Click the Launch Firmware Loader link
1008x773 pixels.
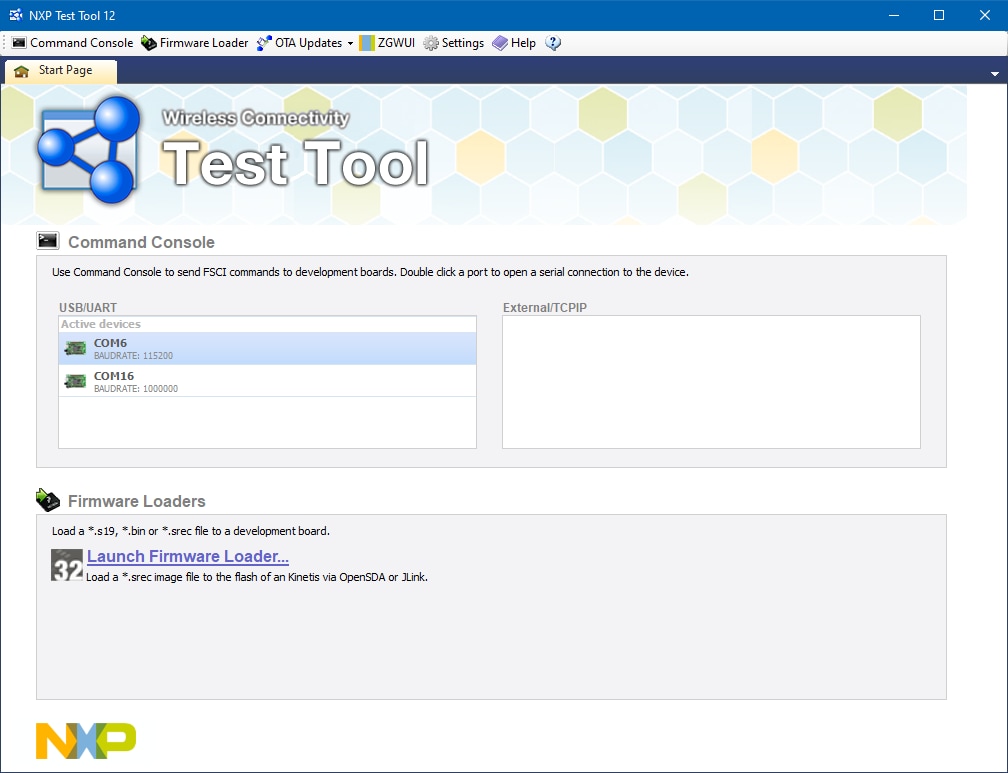(x=188, y=556)
